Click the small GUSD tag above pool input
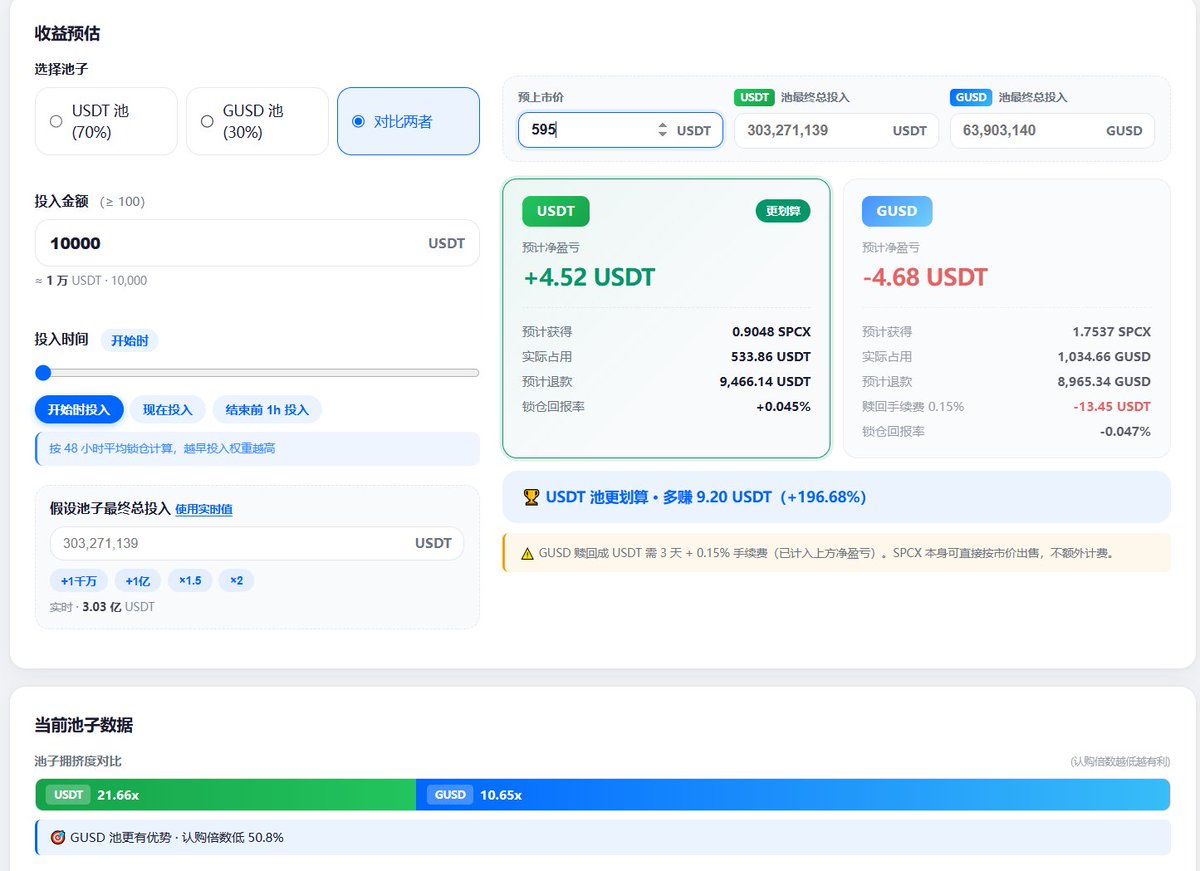The width and height of the screenshot is (1200, 871). [x=971, y=97]
